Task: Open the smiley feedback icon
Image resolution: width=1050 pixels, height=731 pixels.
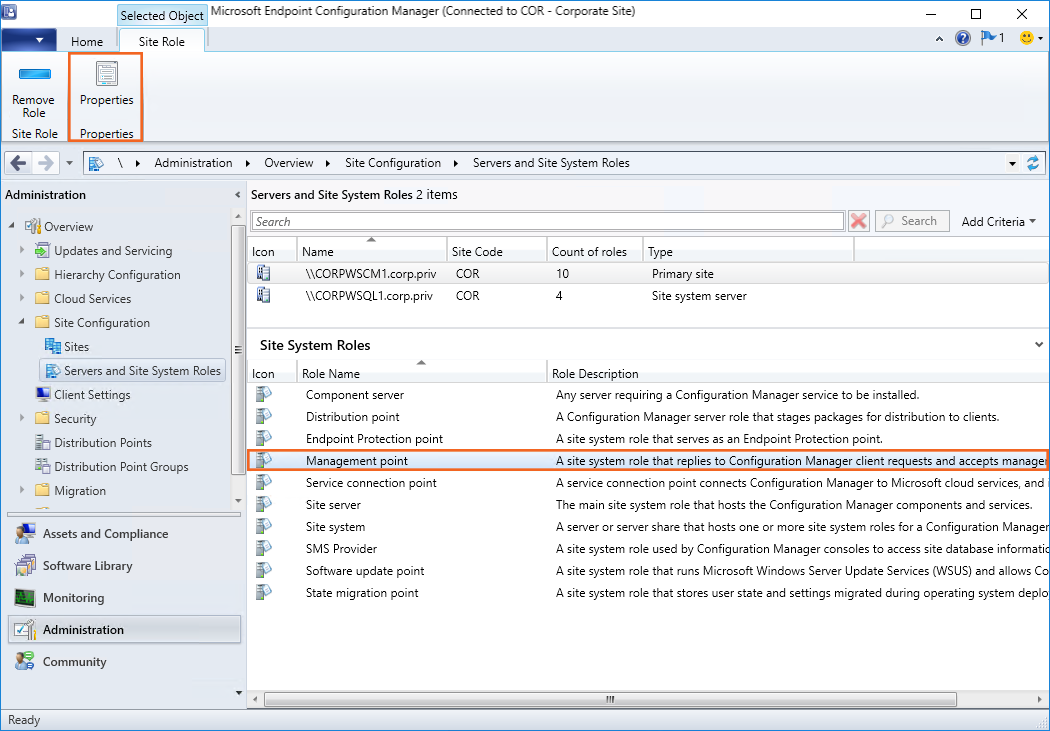Action: pos(1026,38)
